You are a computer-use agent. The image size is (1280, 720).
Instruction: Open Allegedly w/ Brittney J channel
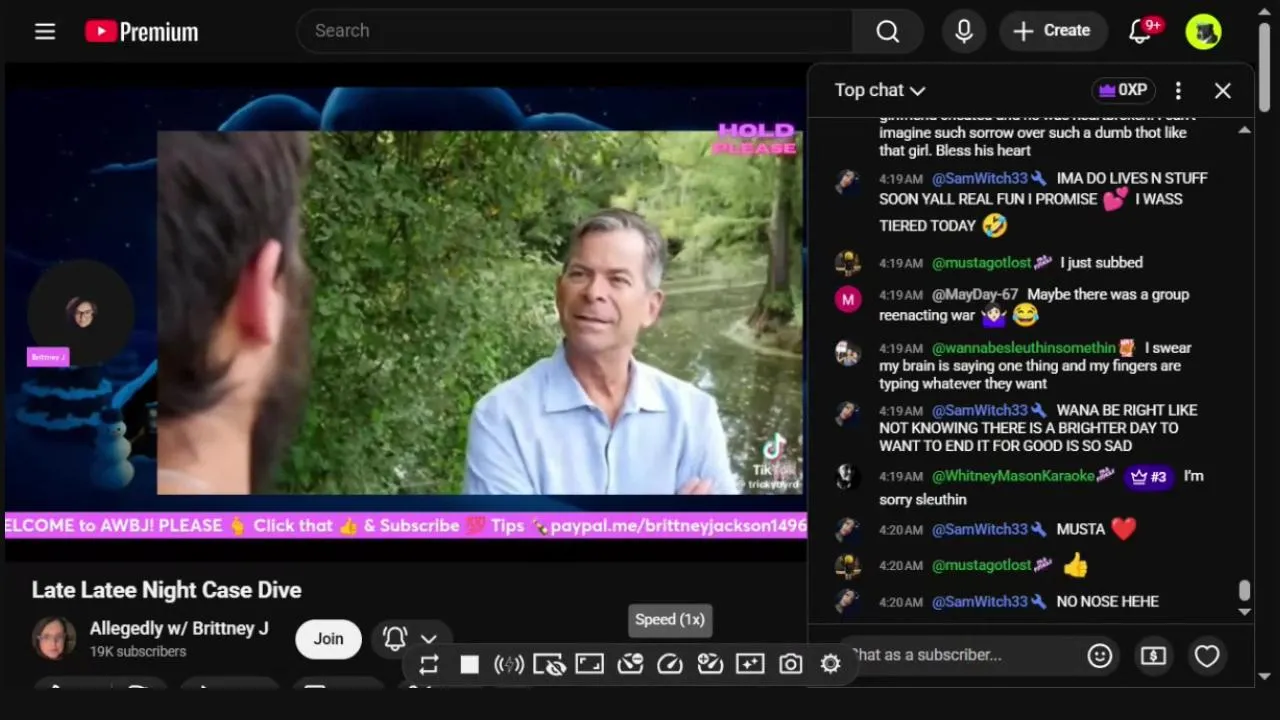[179, 629]
